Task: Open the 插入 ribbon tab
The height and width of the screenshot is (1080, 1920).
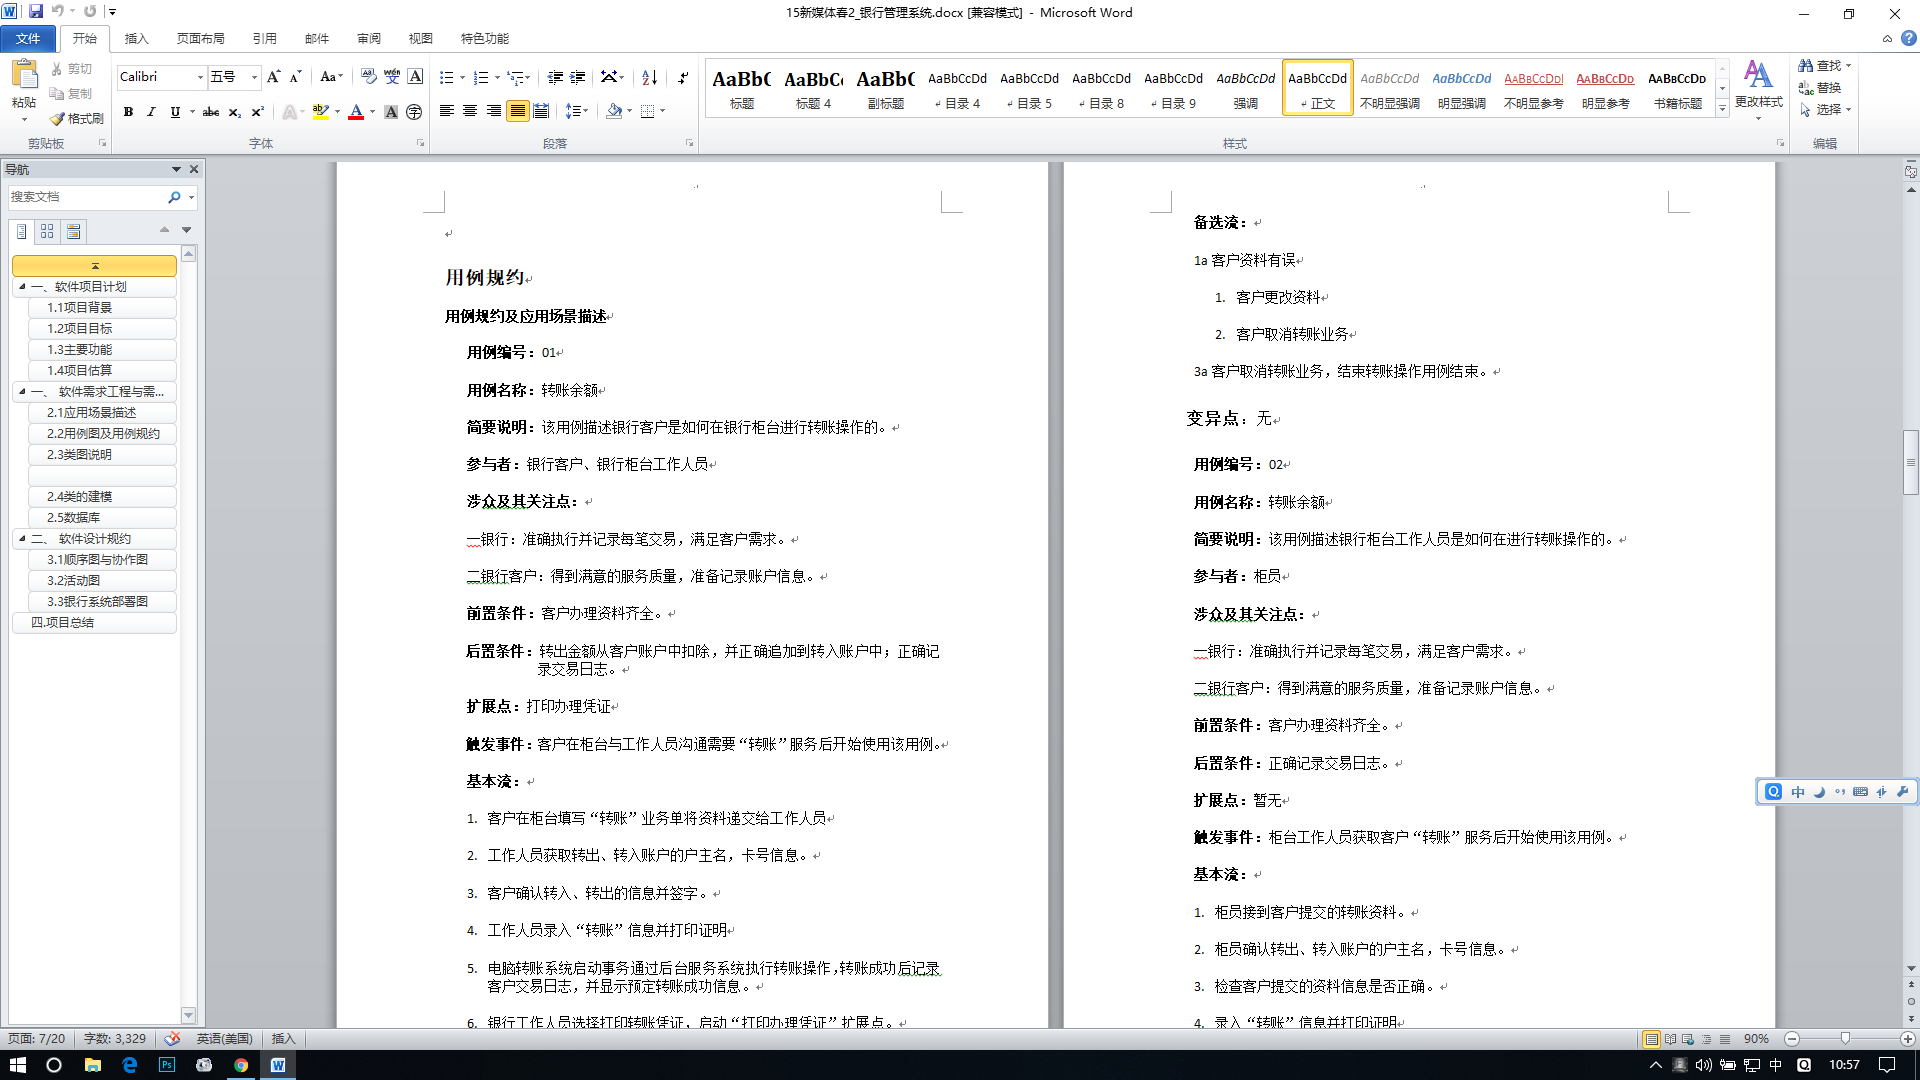Action: [136, 38]
